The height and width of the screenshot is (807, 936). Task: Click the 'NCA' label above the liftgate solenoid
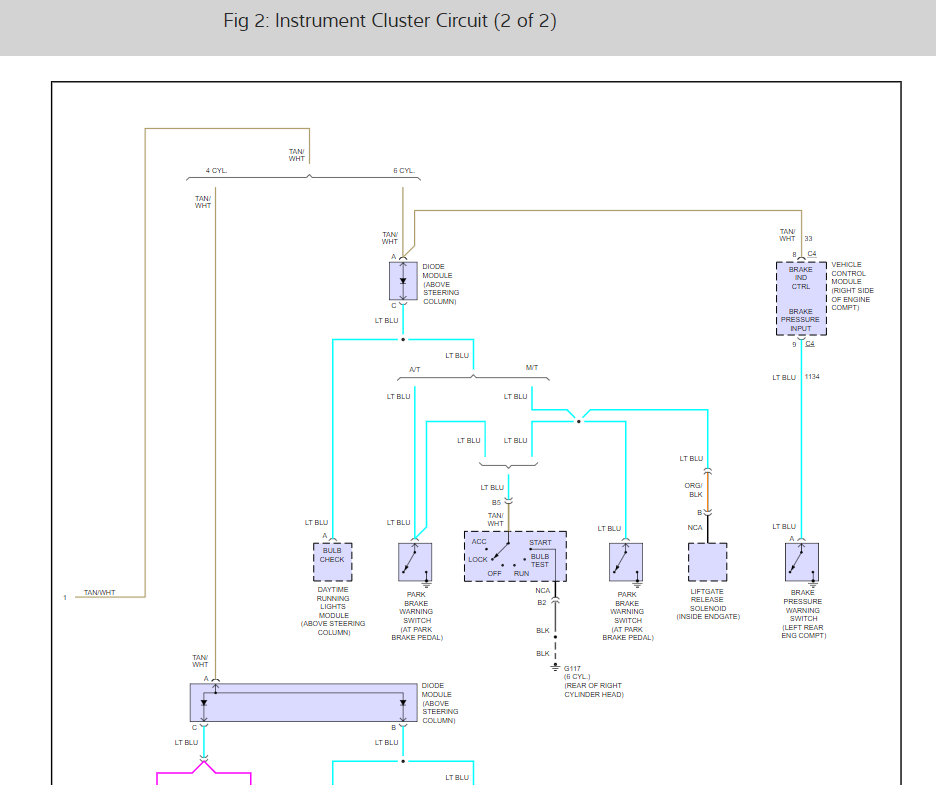coord(695,528)
